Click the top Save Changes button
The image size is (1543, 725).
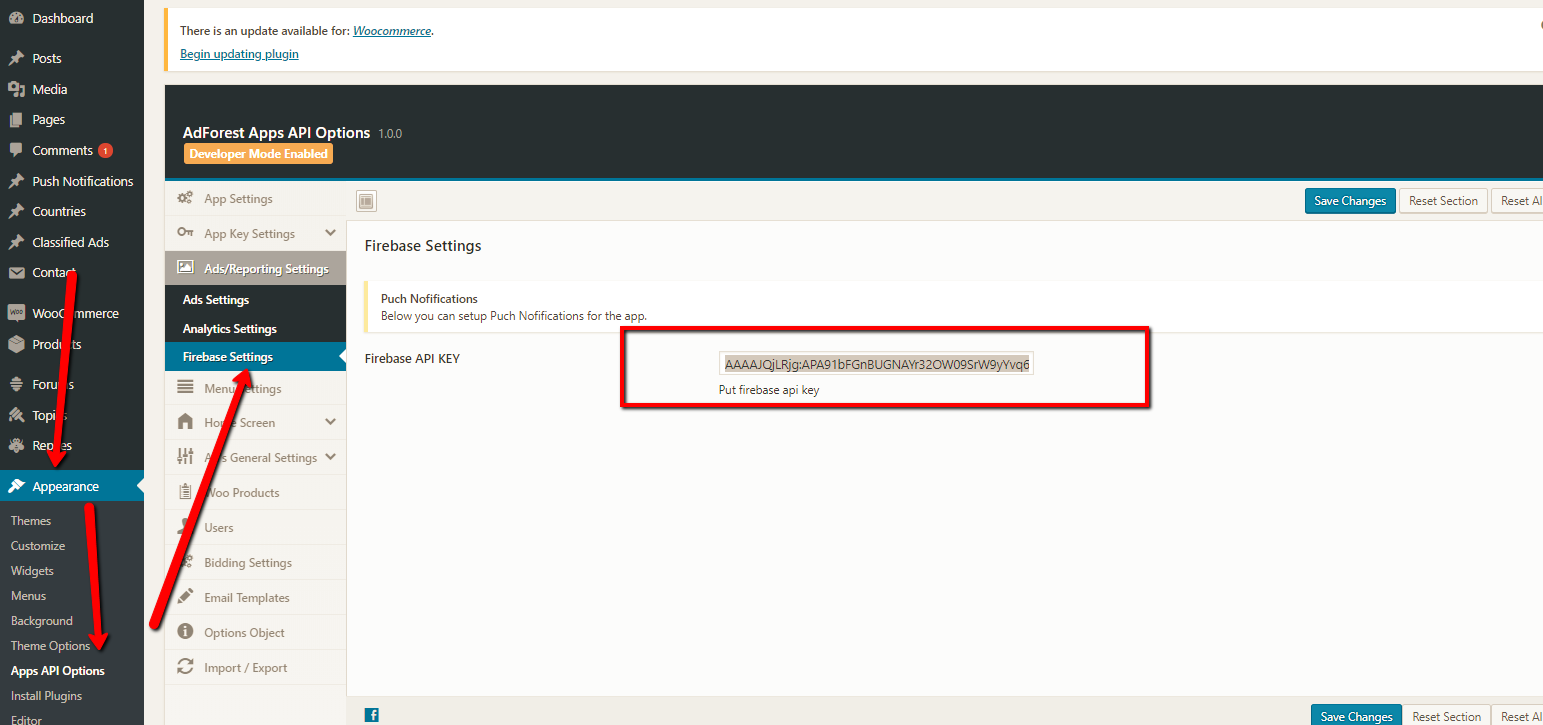(x=1350, y=201)
